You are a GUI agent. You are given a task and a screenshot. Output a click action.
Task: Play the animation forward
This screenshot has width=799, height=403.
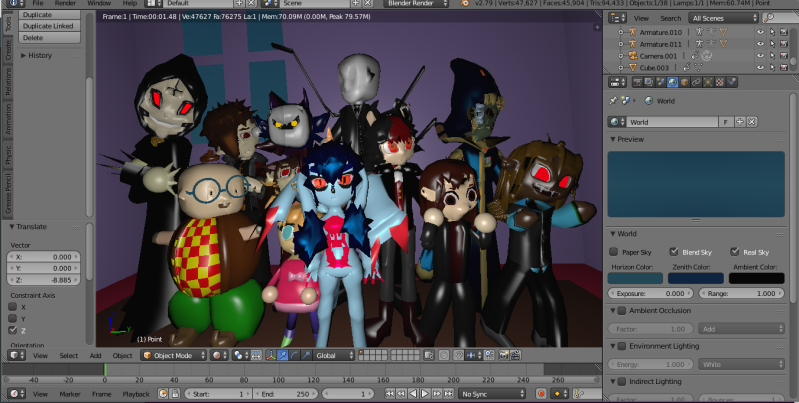[x=424, y=394]
